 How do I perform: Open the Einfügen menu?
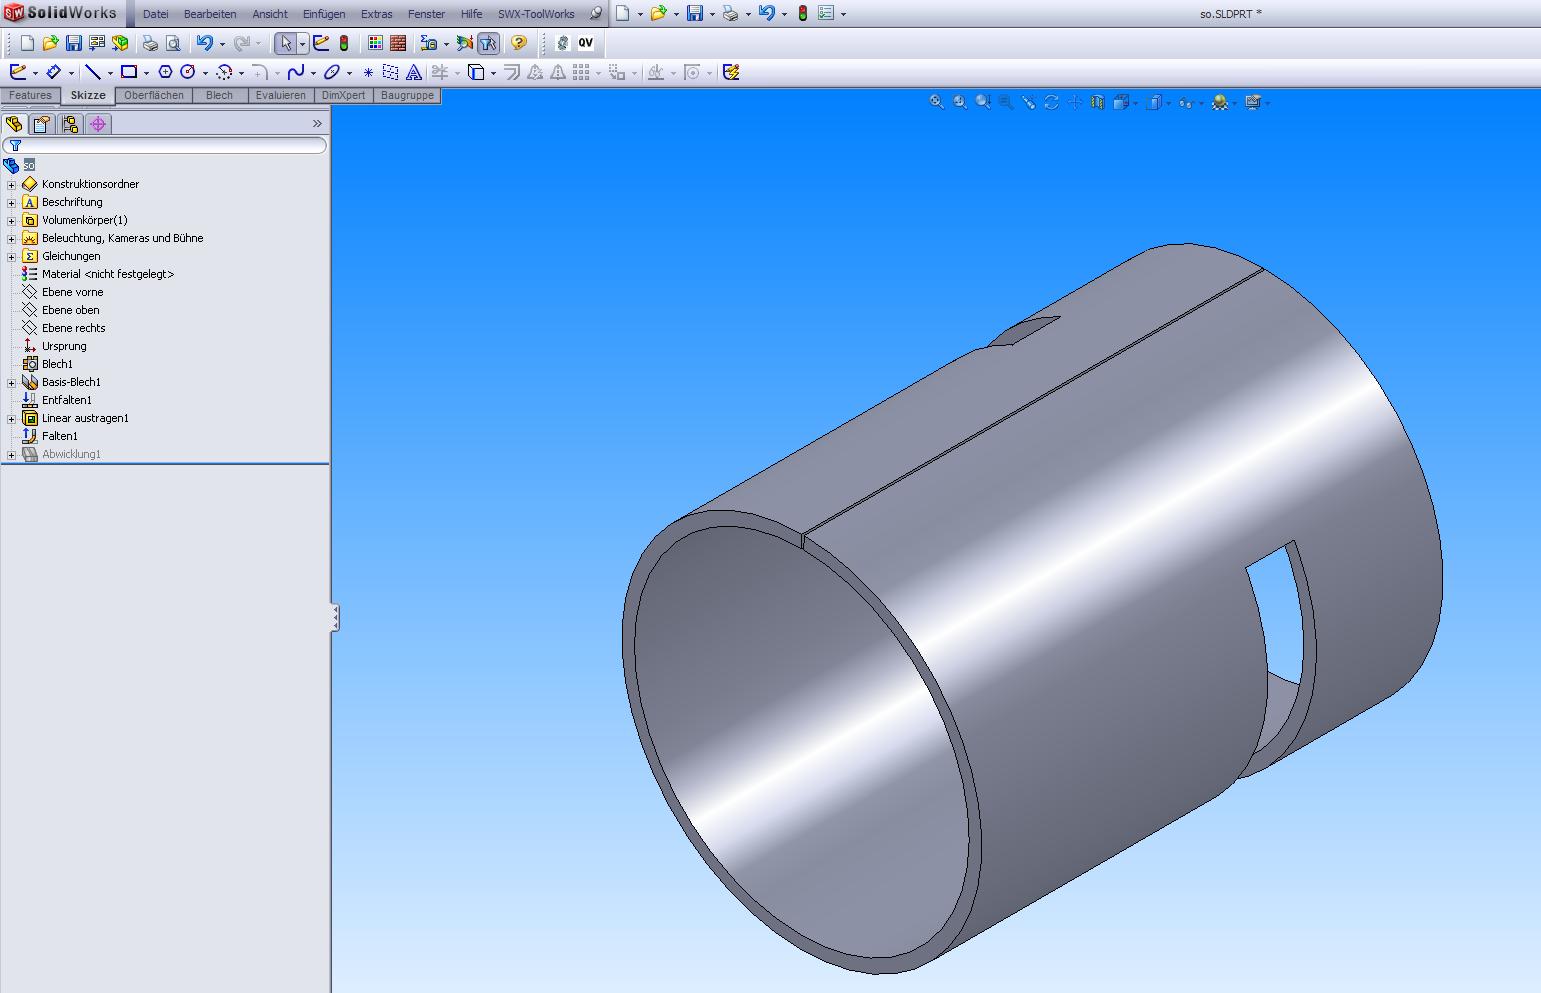[x=324, y=14]
